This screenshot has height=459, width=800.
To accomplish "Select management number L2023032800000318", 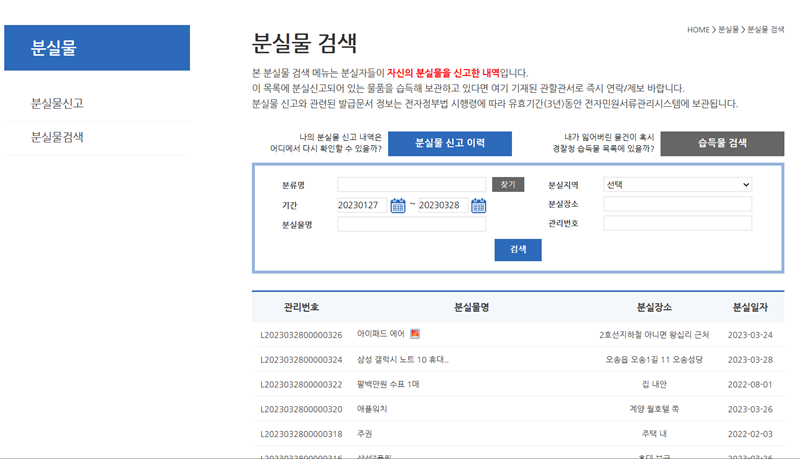I will pos(301,434).
